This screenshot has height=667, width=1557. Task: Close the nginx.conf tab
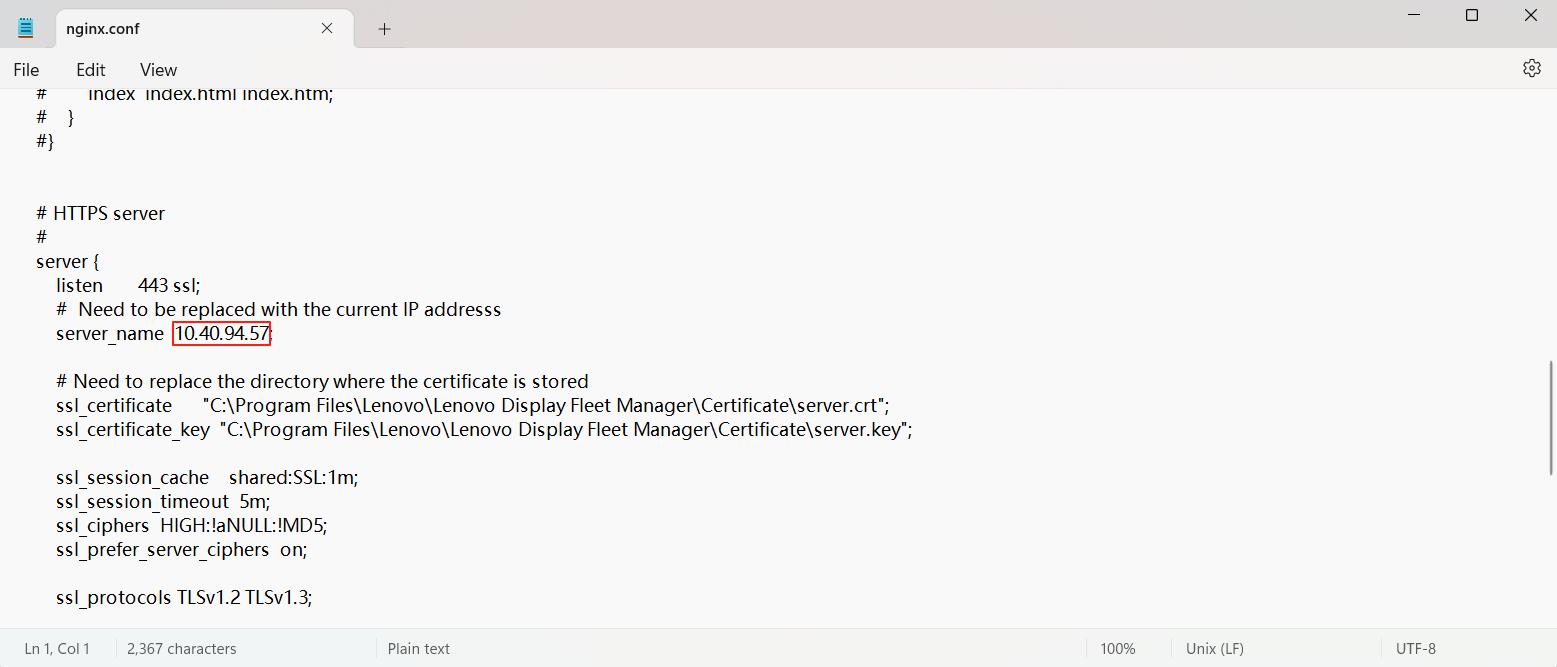coord(327,28)
